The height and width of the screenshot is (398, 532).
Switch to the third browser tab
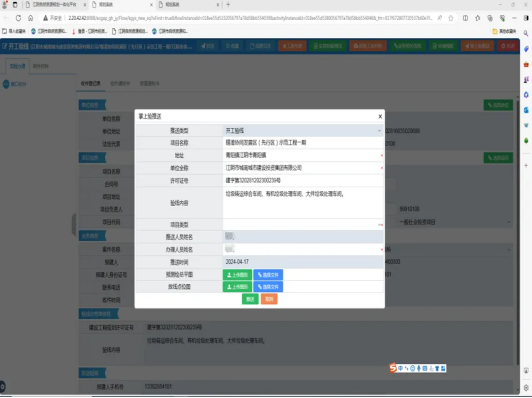pos(188,4)
